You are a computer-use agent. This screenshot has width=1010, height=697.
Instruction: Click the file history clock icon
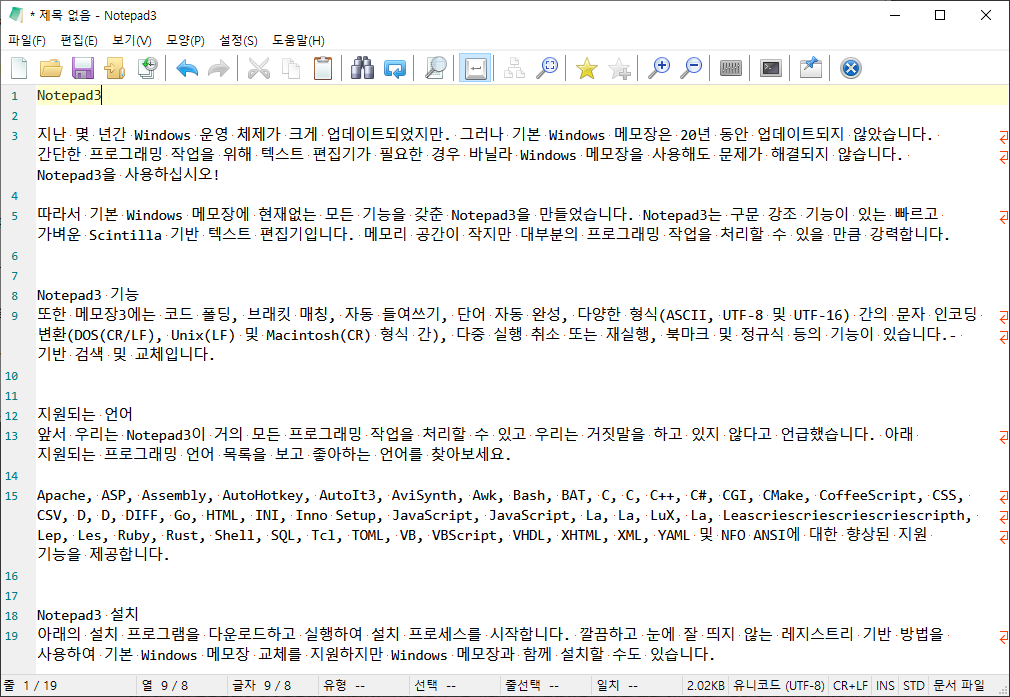(148, 68)
